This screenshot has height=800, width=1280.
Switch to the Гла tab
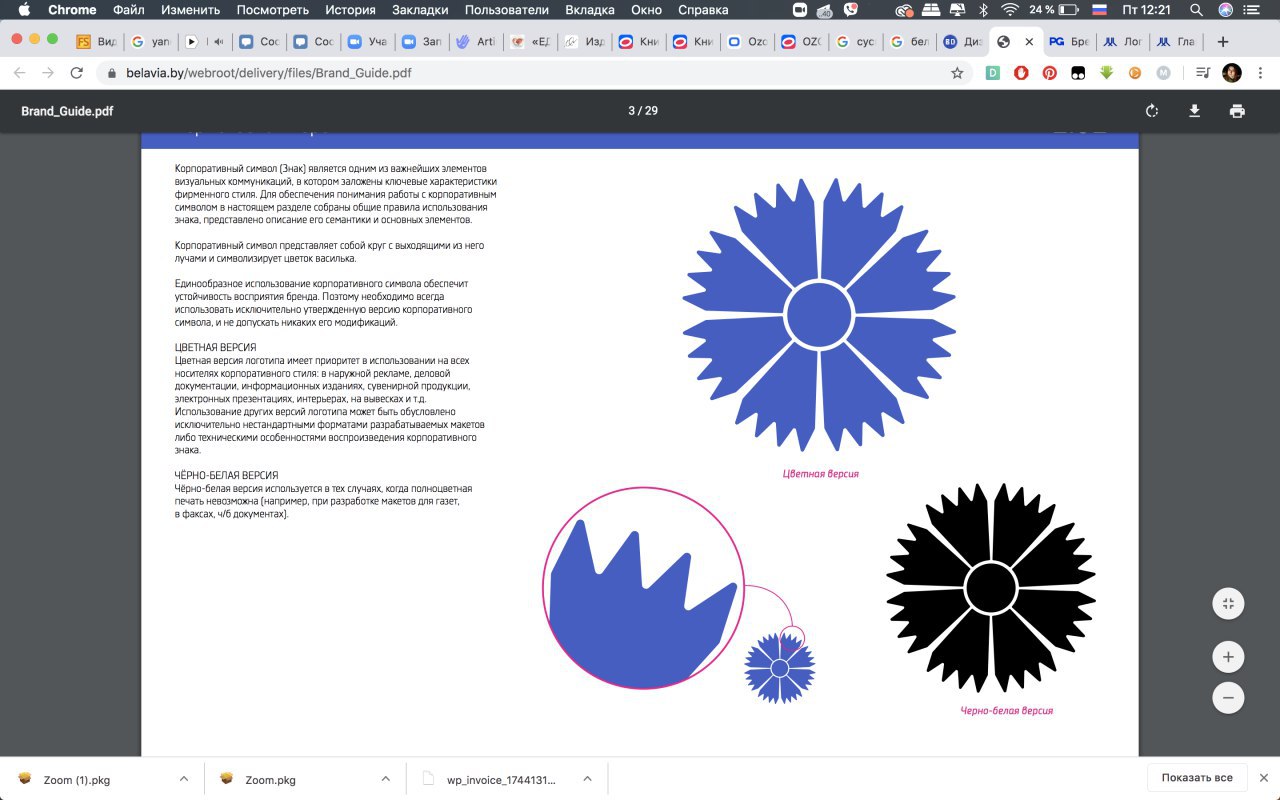(x=1177, y=42)
